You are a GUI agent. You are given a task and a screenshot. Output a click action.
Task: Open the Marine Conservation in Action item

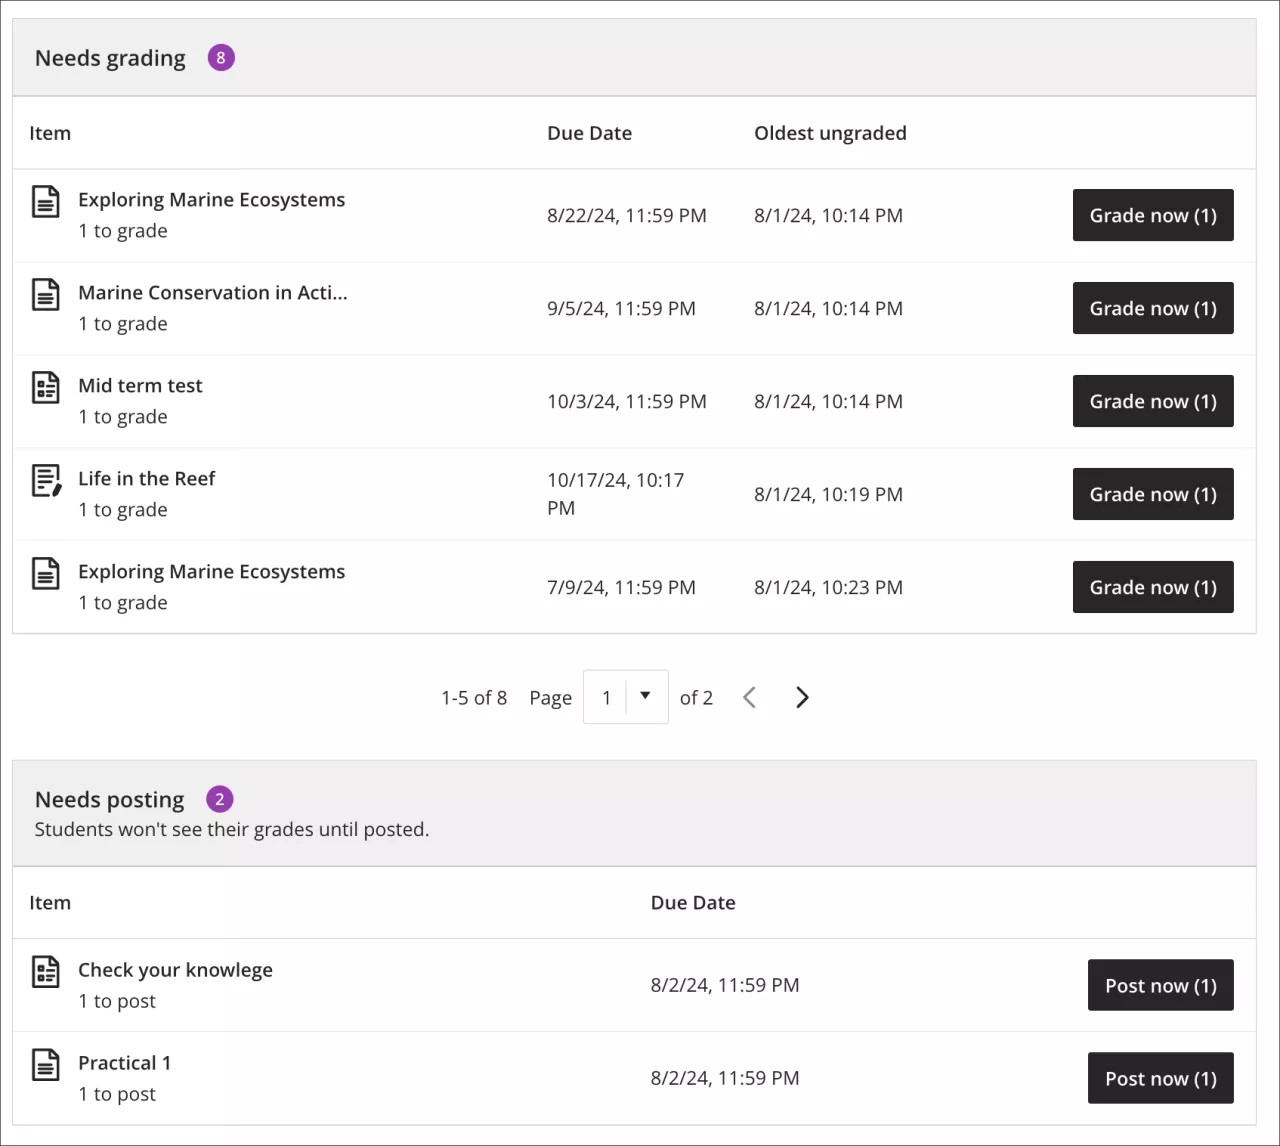(212, 293)
